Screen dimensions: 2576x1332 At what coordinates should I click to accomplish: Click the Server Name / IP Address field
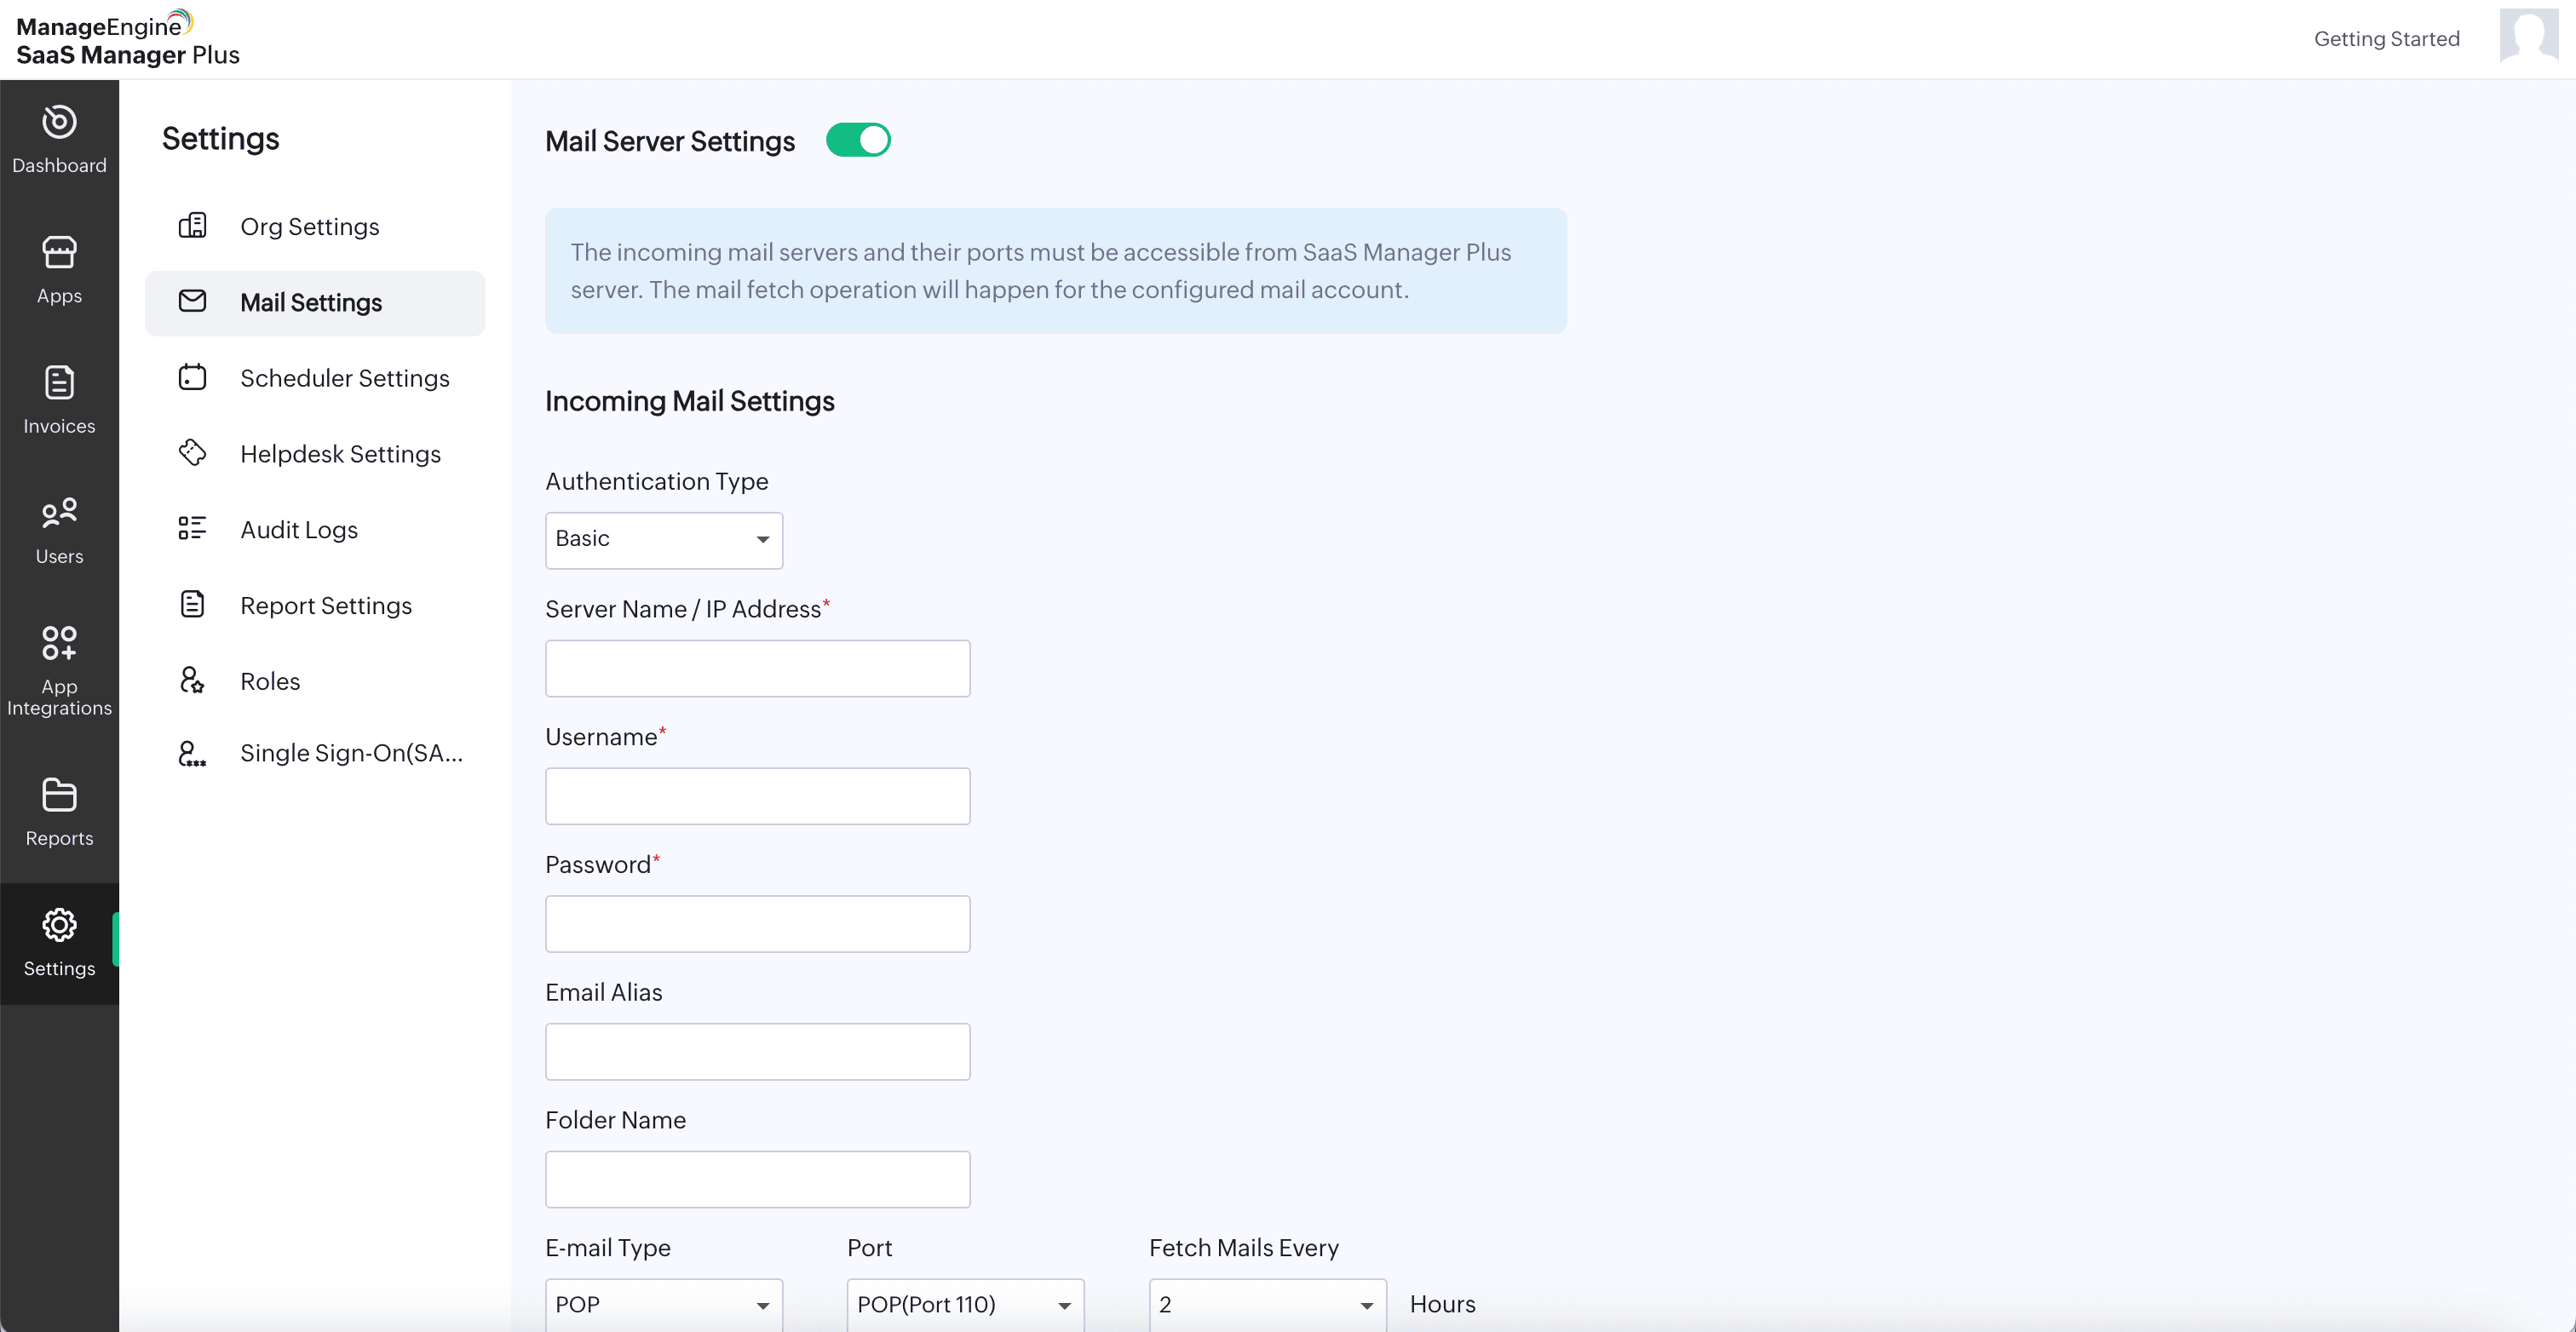tap(757, 668)
